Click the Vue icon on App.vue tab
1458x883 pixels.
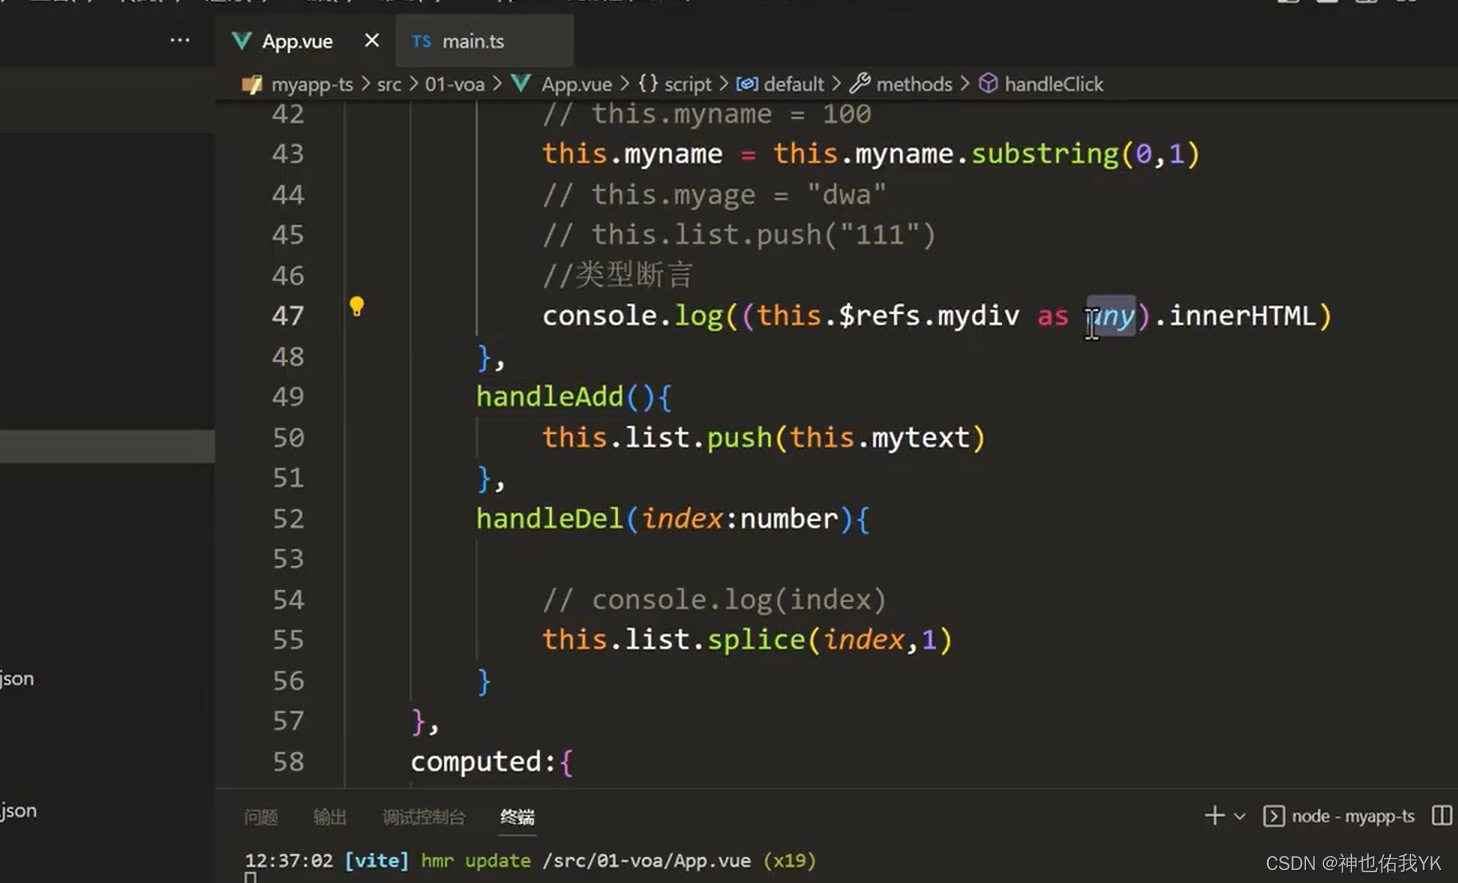(241, 41)
